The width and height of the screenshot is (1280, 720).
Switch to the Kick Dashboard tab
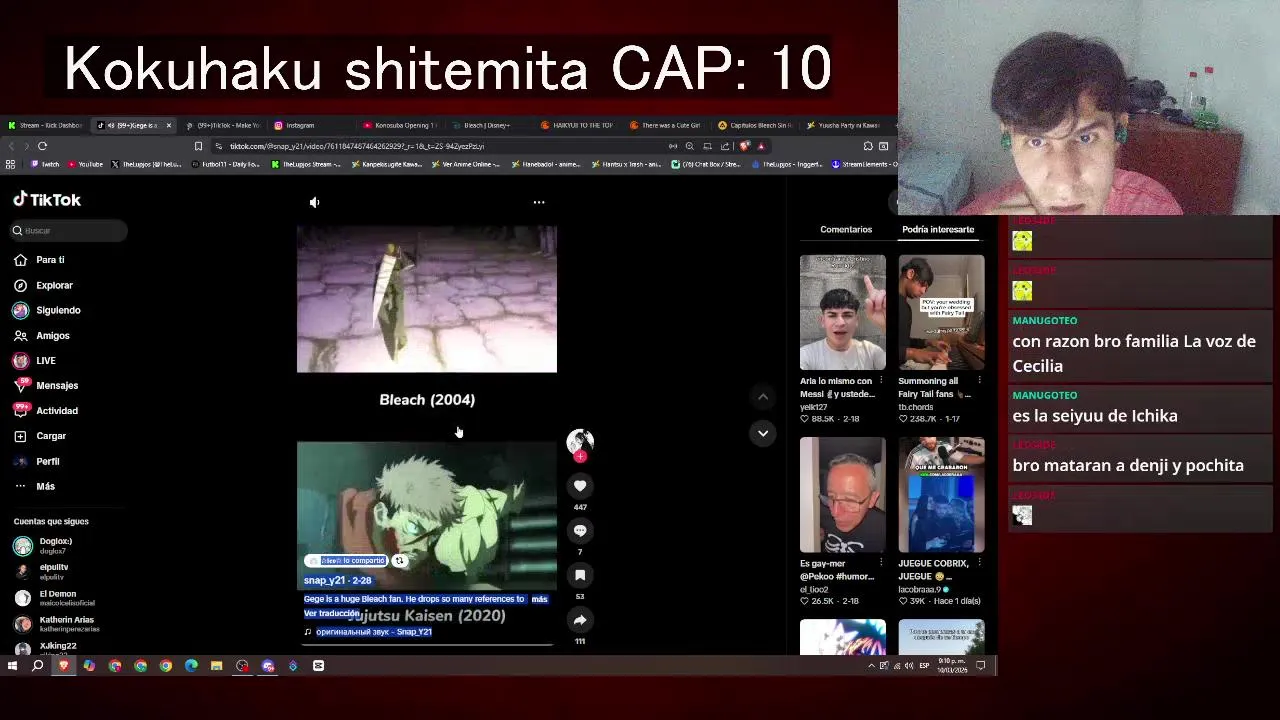pyautogui.click(x=45, y=125)
